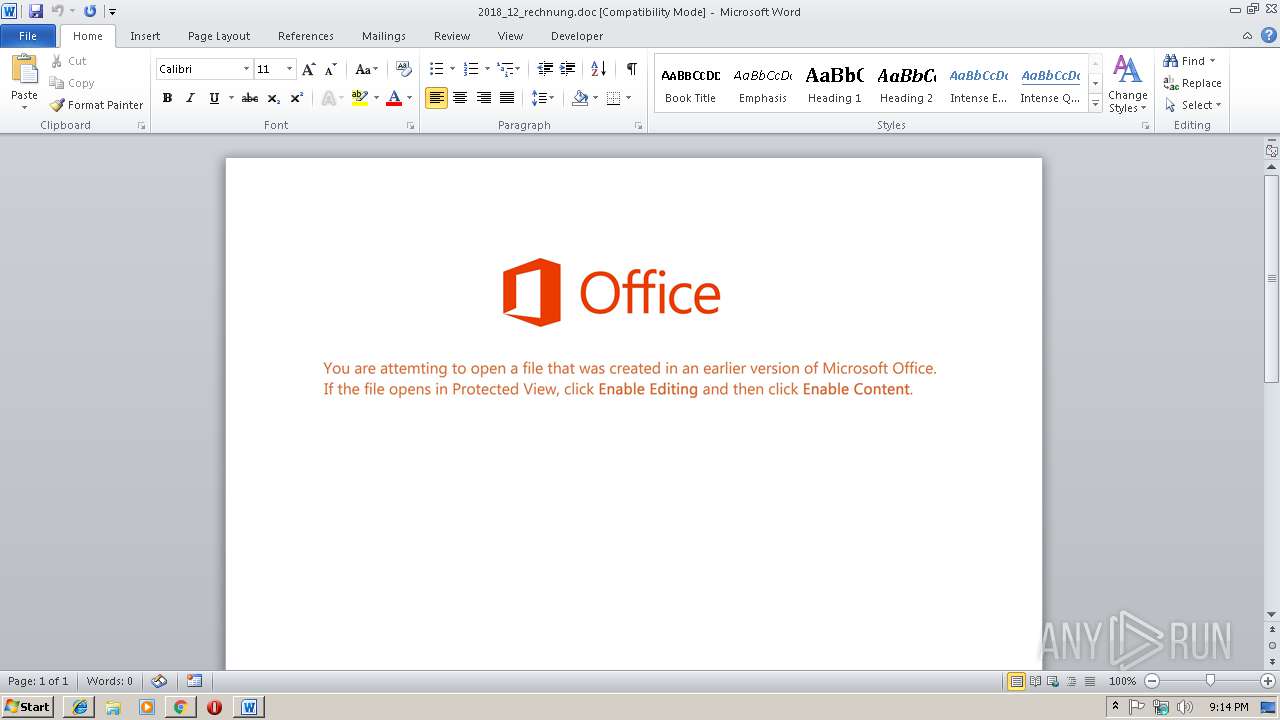
Task: Increase paragraph indent
Action: click(x=568, y=69)
